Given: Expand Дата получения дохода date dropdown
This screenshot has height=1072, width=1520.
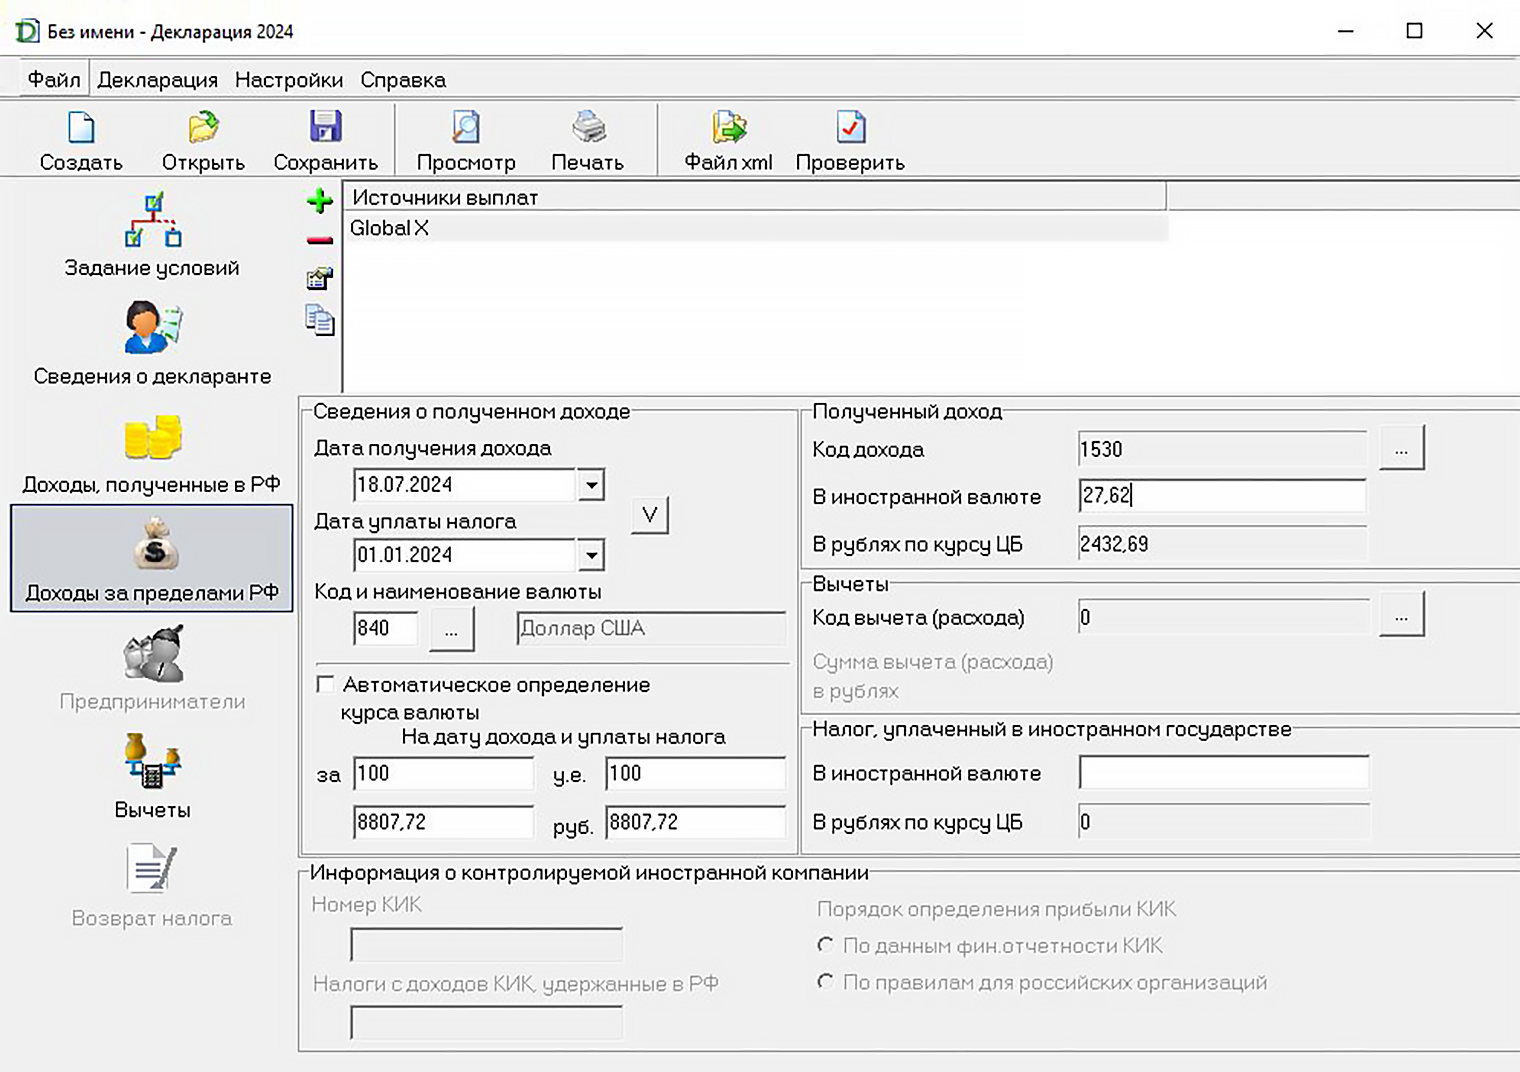Looking at the screenshot, I should click(x=591, y=485).
